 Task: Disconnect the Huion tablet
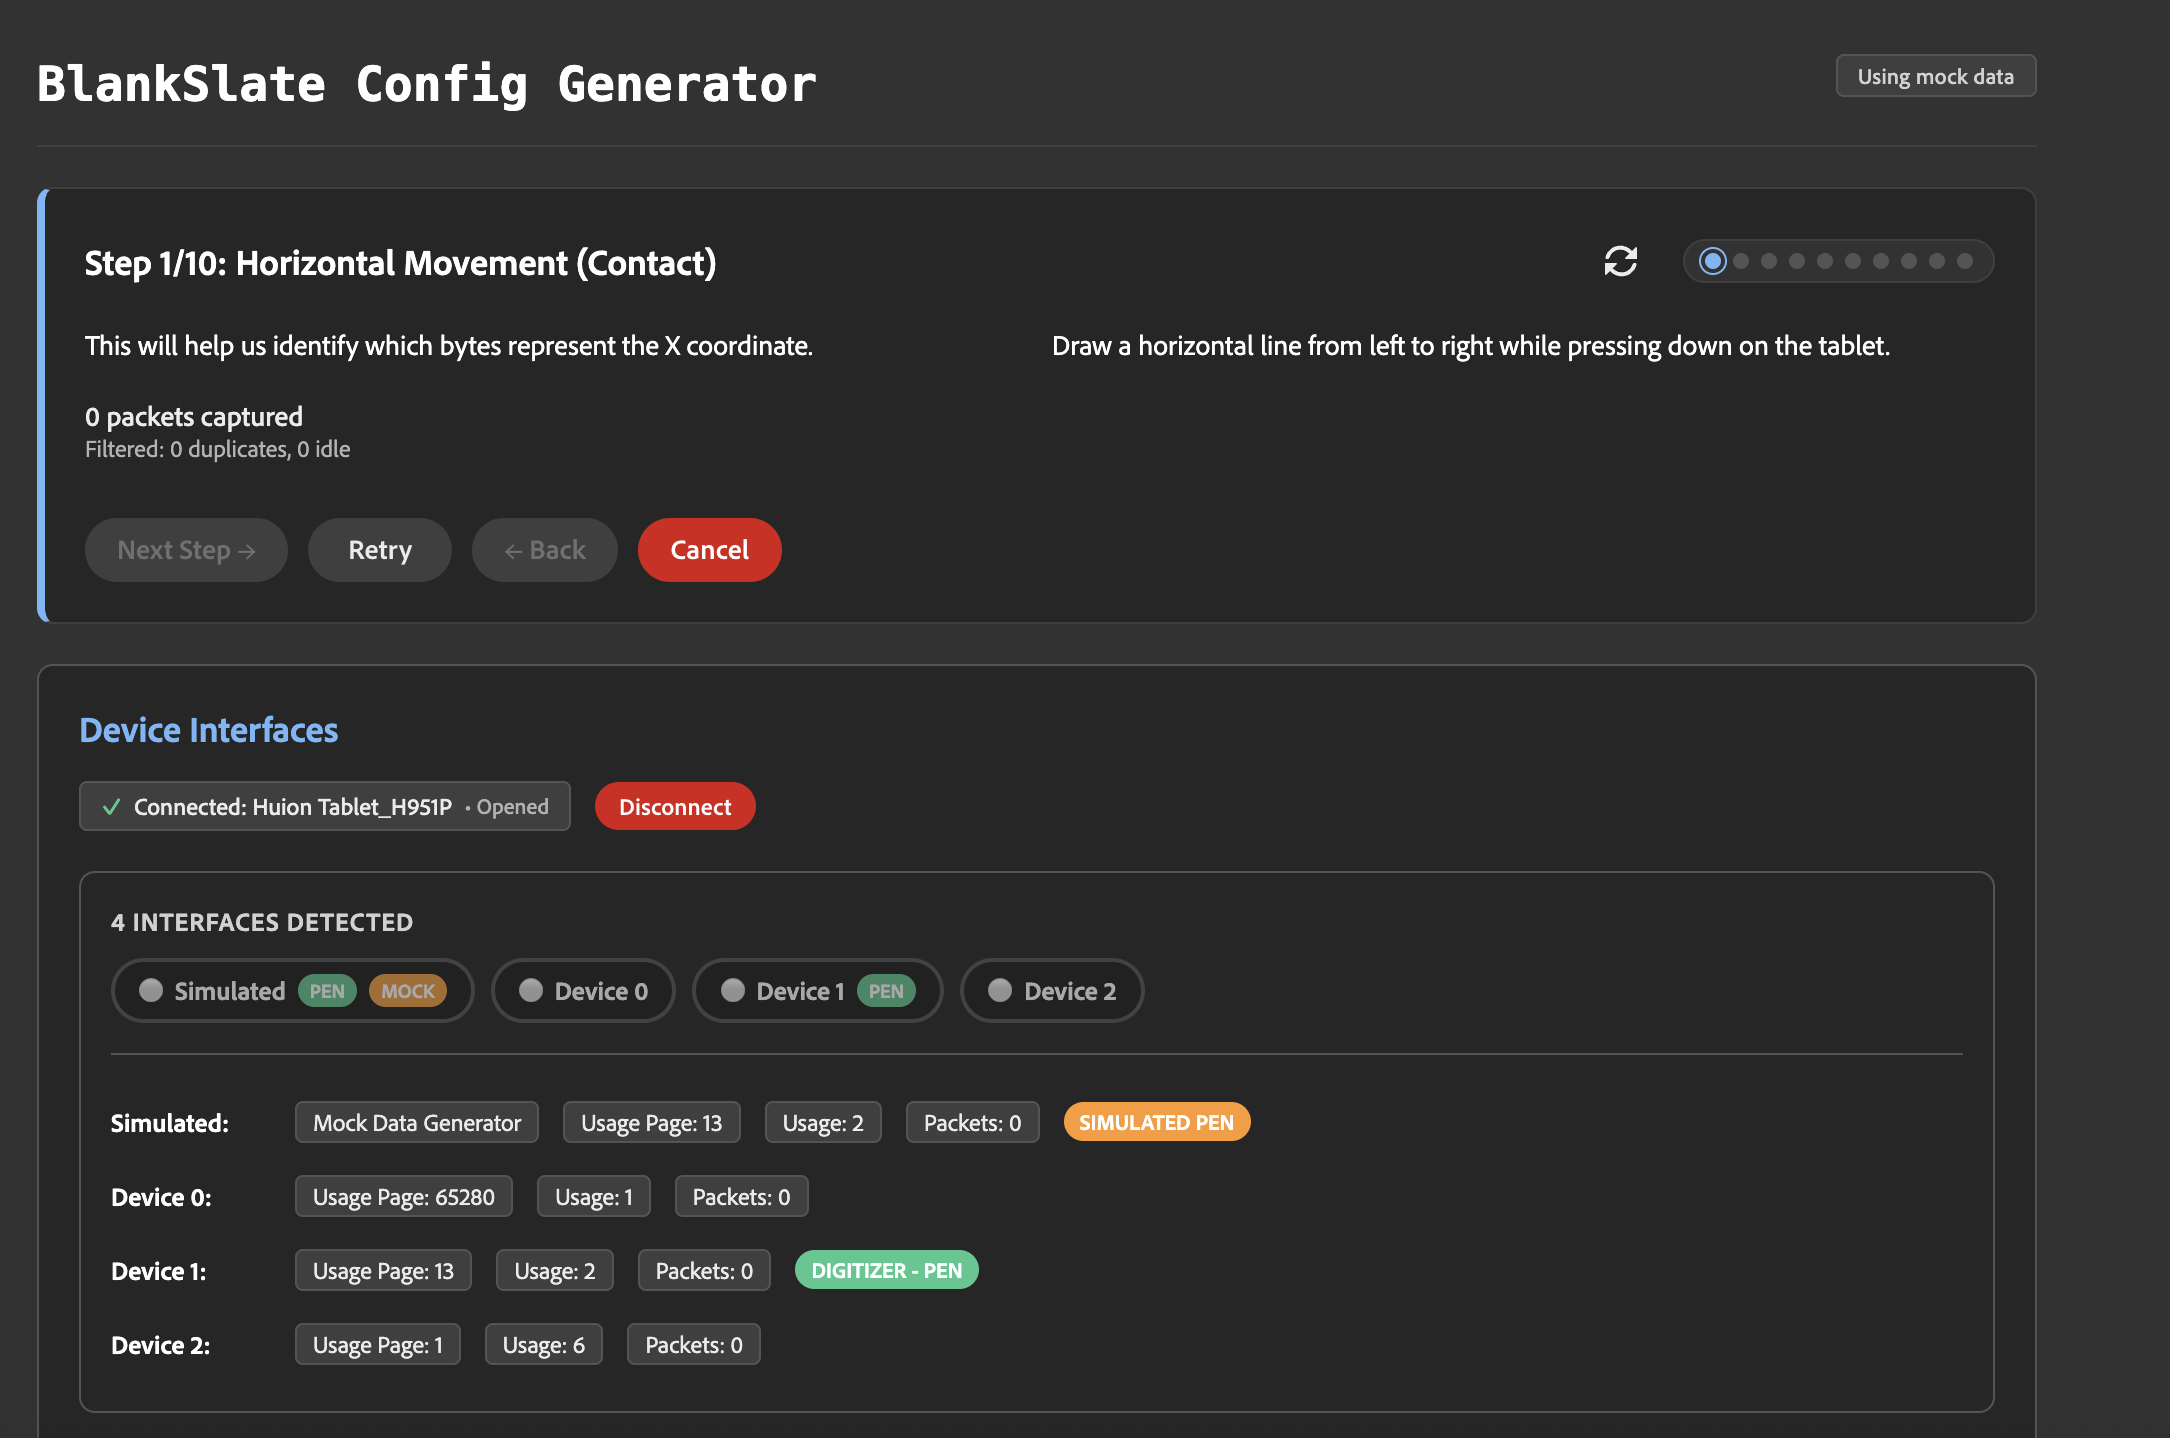tap(675, 807)
